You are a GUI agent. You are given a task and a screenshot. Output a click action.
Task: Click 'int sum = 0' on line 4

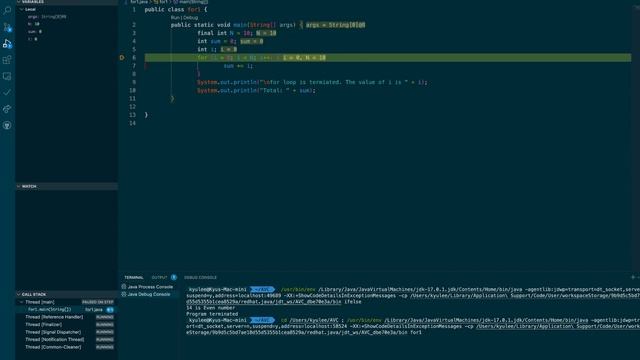click(x=215, y=41)
